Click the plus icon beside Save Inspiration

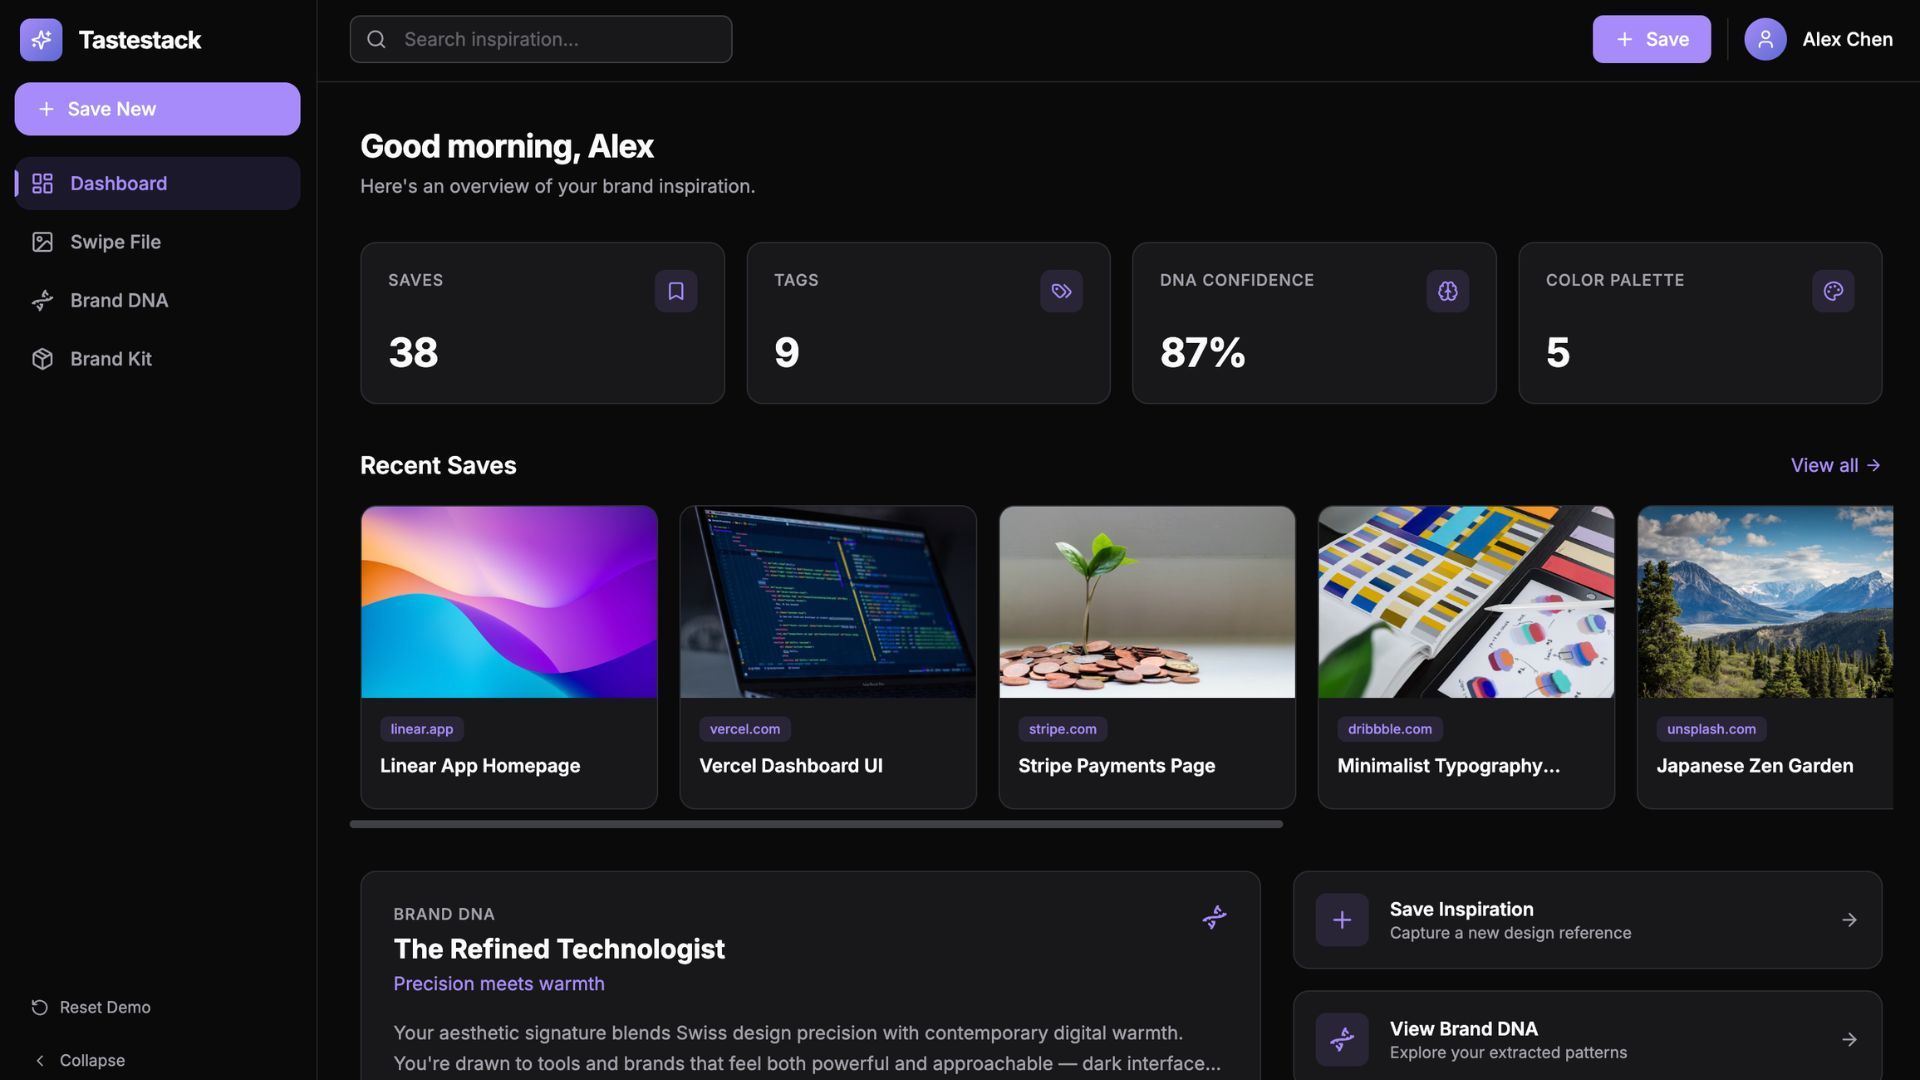pos(1342,920)
